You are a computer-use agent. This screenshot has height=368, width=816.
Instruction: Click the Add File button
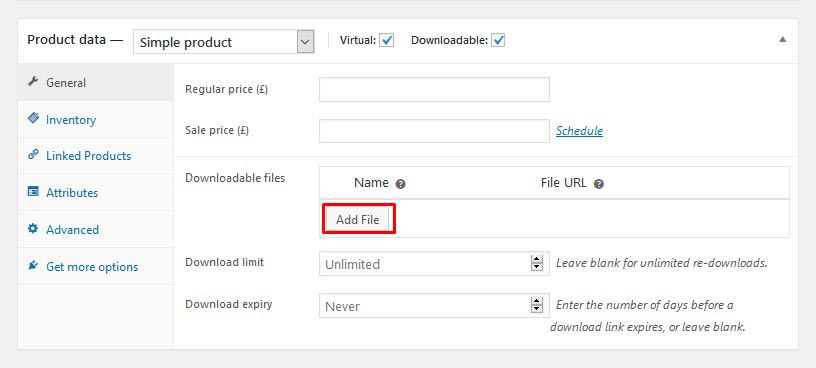click(x=358, y=219)
